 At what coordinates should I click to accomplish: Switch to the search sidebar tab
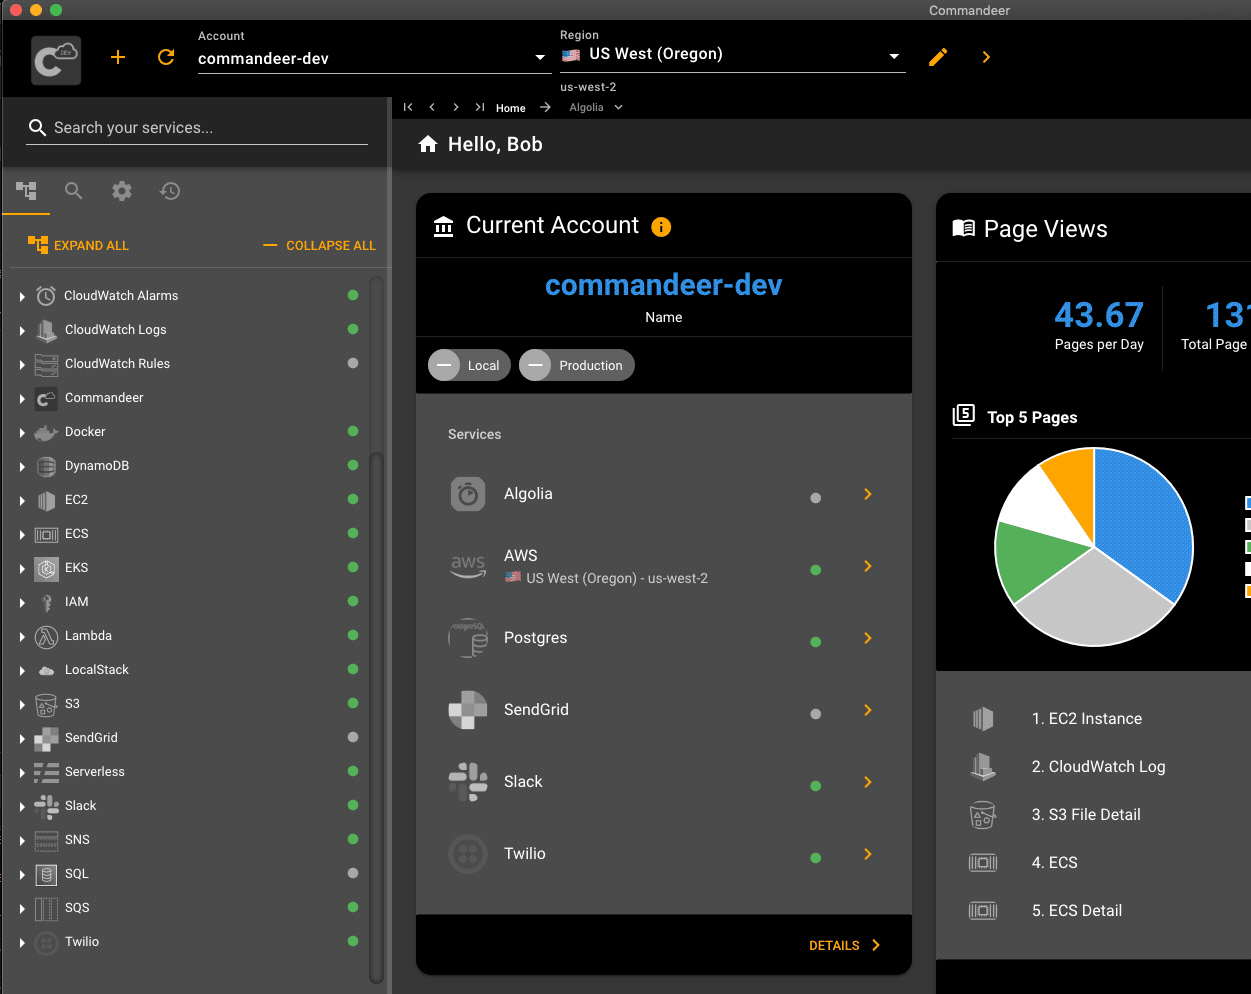point(74,190)
